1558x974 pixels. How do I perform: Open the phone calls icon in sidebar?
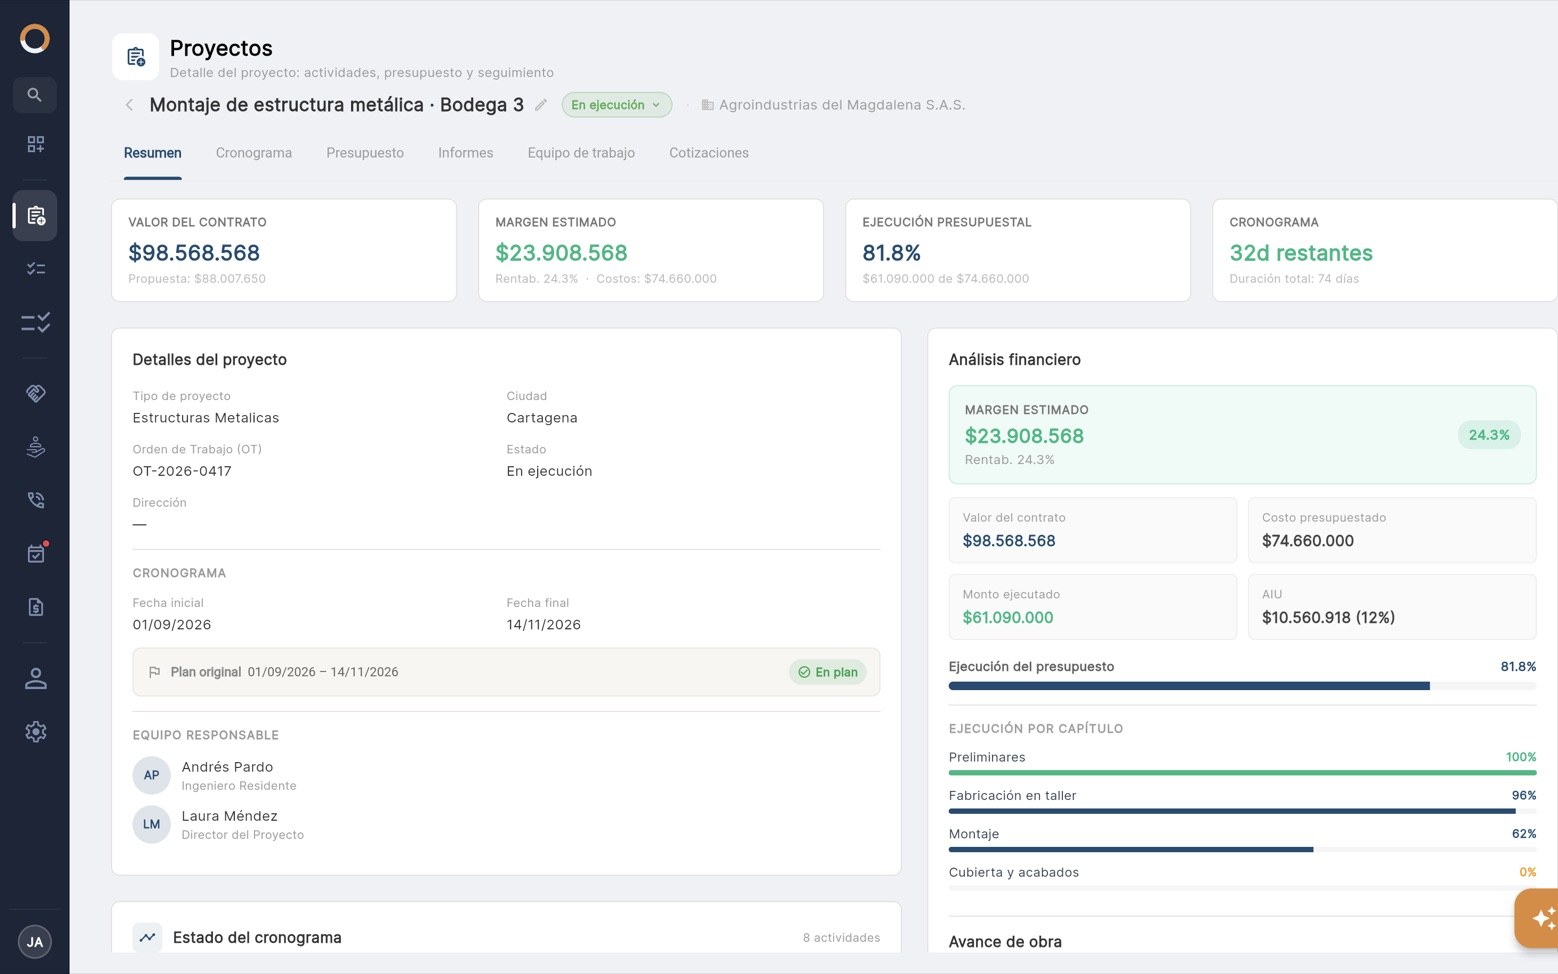[x=35, y=500]
